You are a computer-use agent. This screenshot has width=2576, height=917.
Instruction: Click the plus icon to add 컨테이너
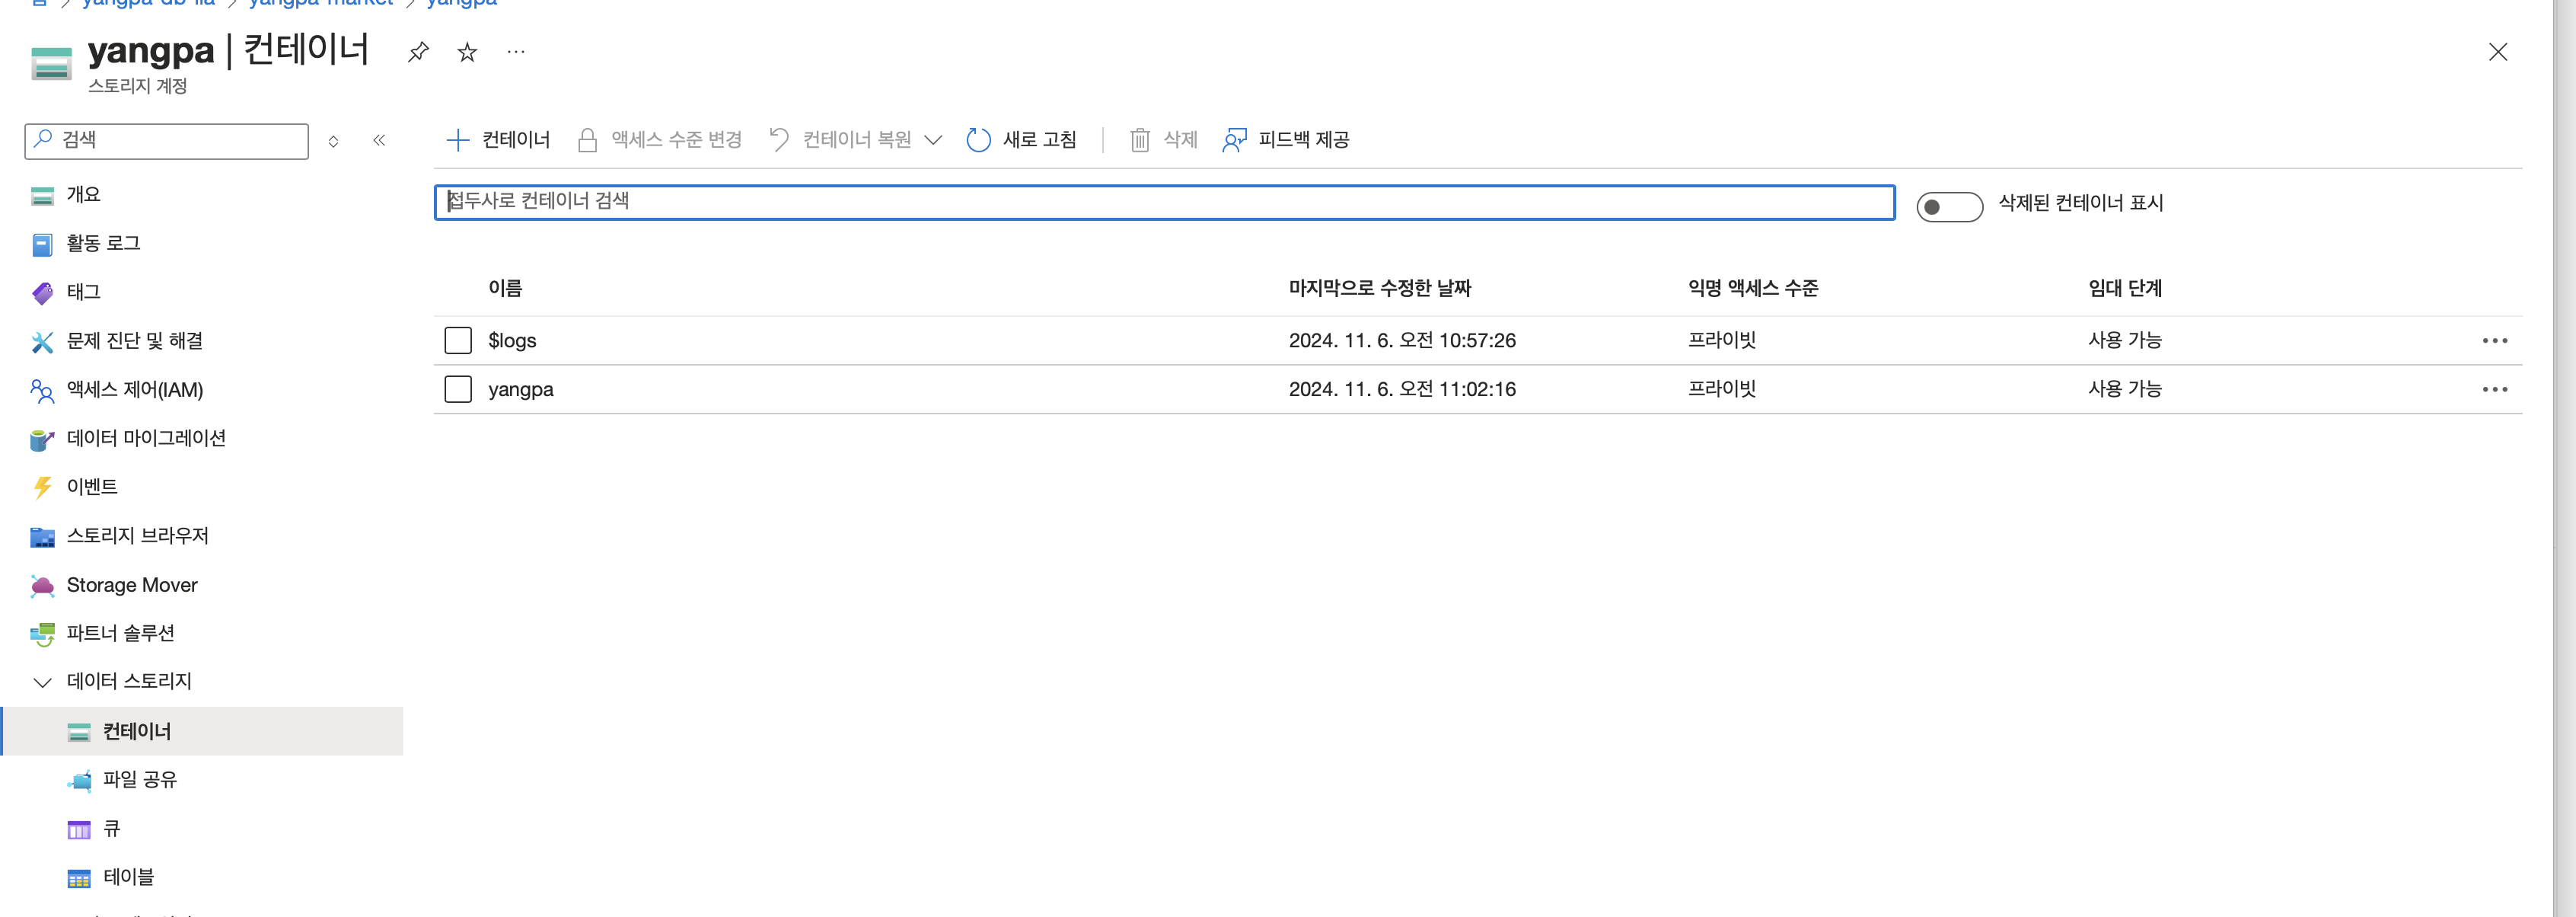point(457,140)
